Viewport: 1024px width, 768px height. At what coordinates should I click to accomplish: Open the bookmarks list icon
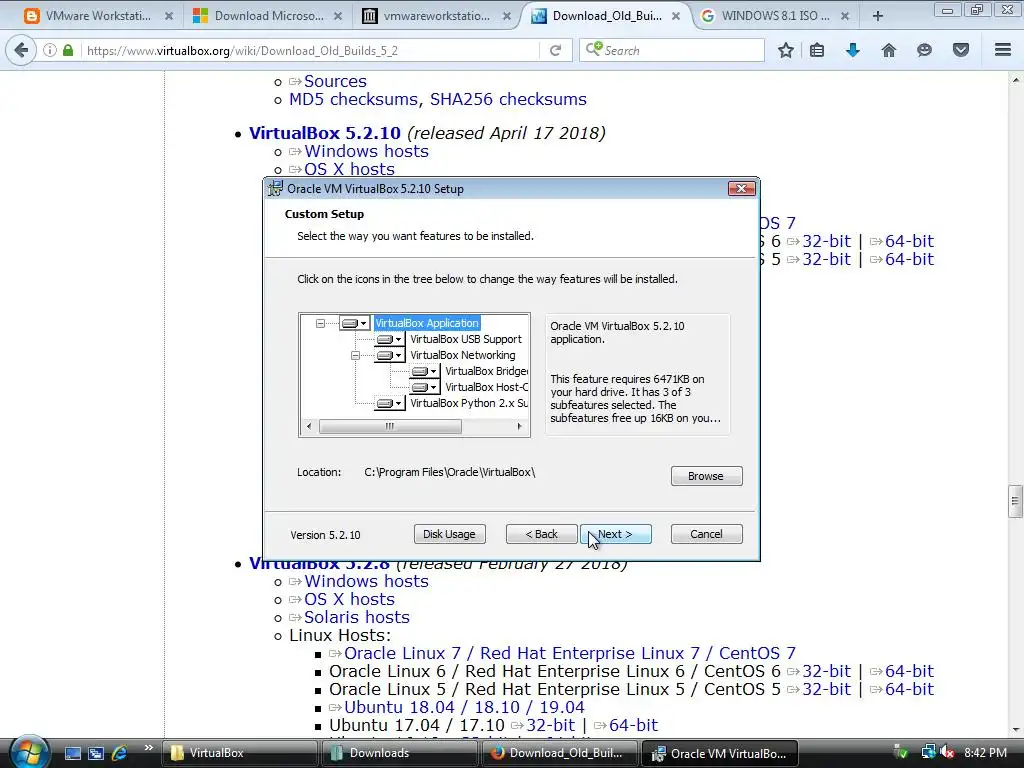(x=817, y=50)
